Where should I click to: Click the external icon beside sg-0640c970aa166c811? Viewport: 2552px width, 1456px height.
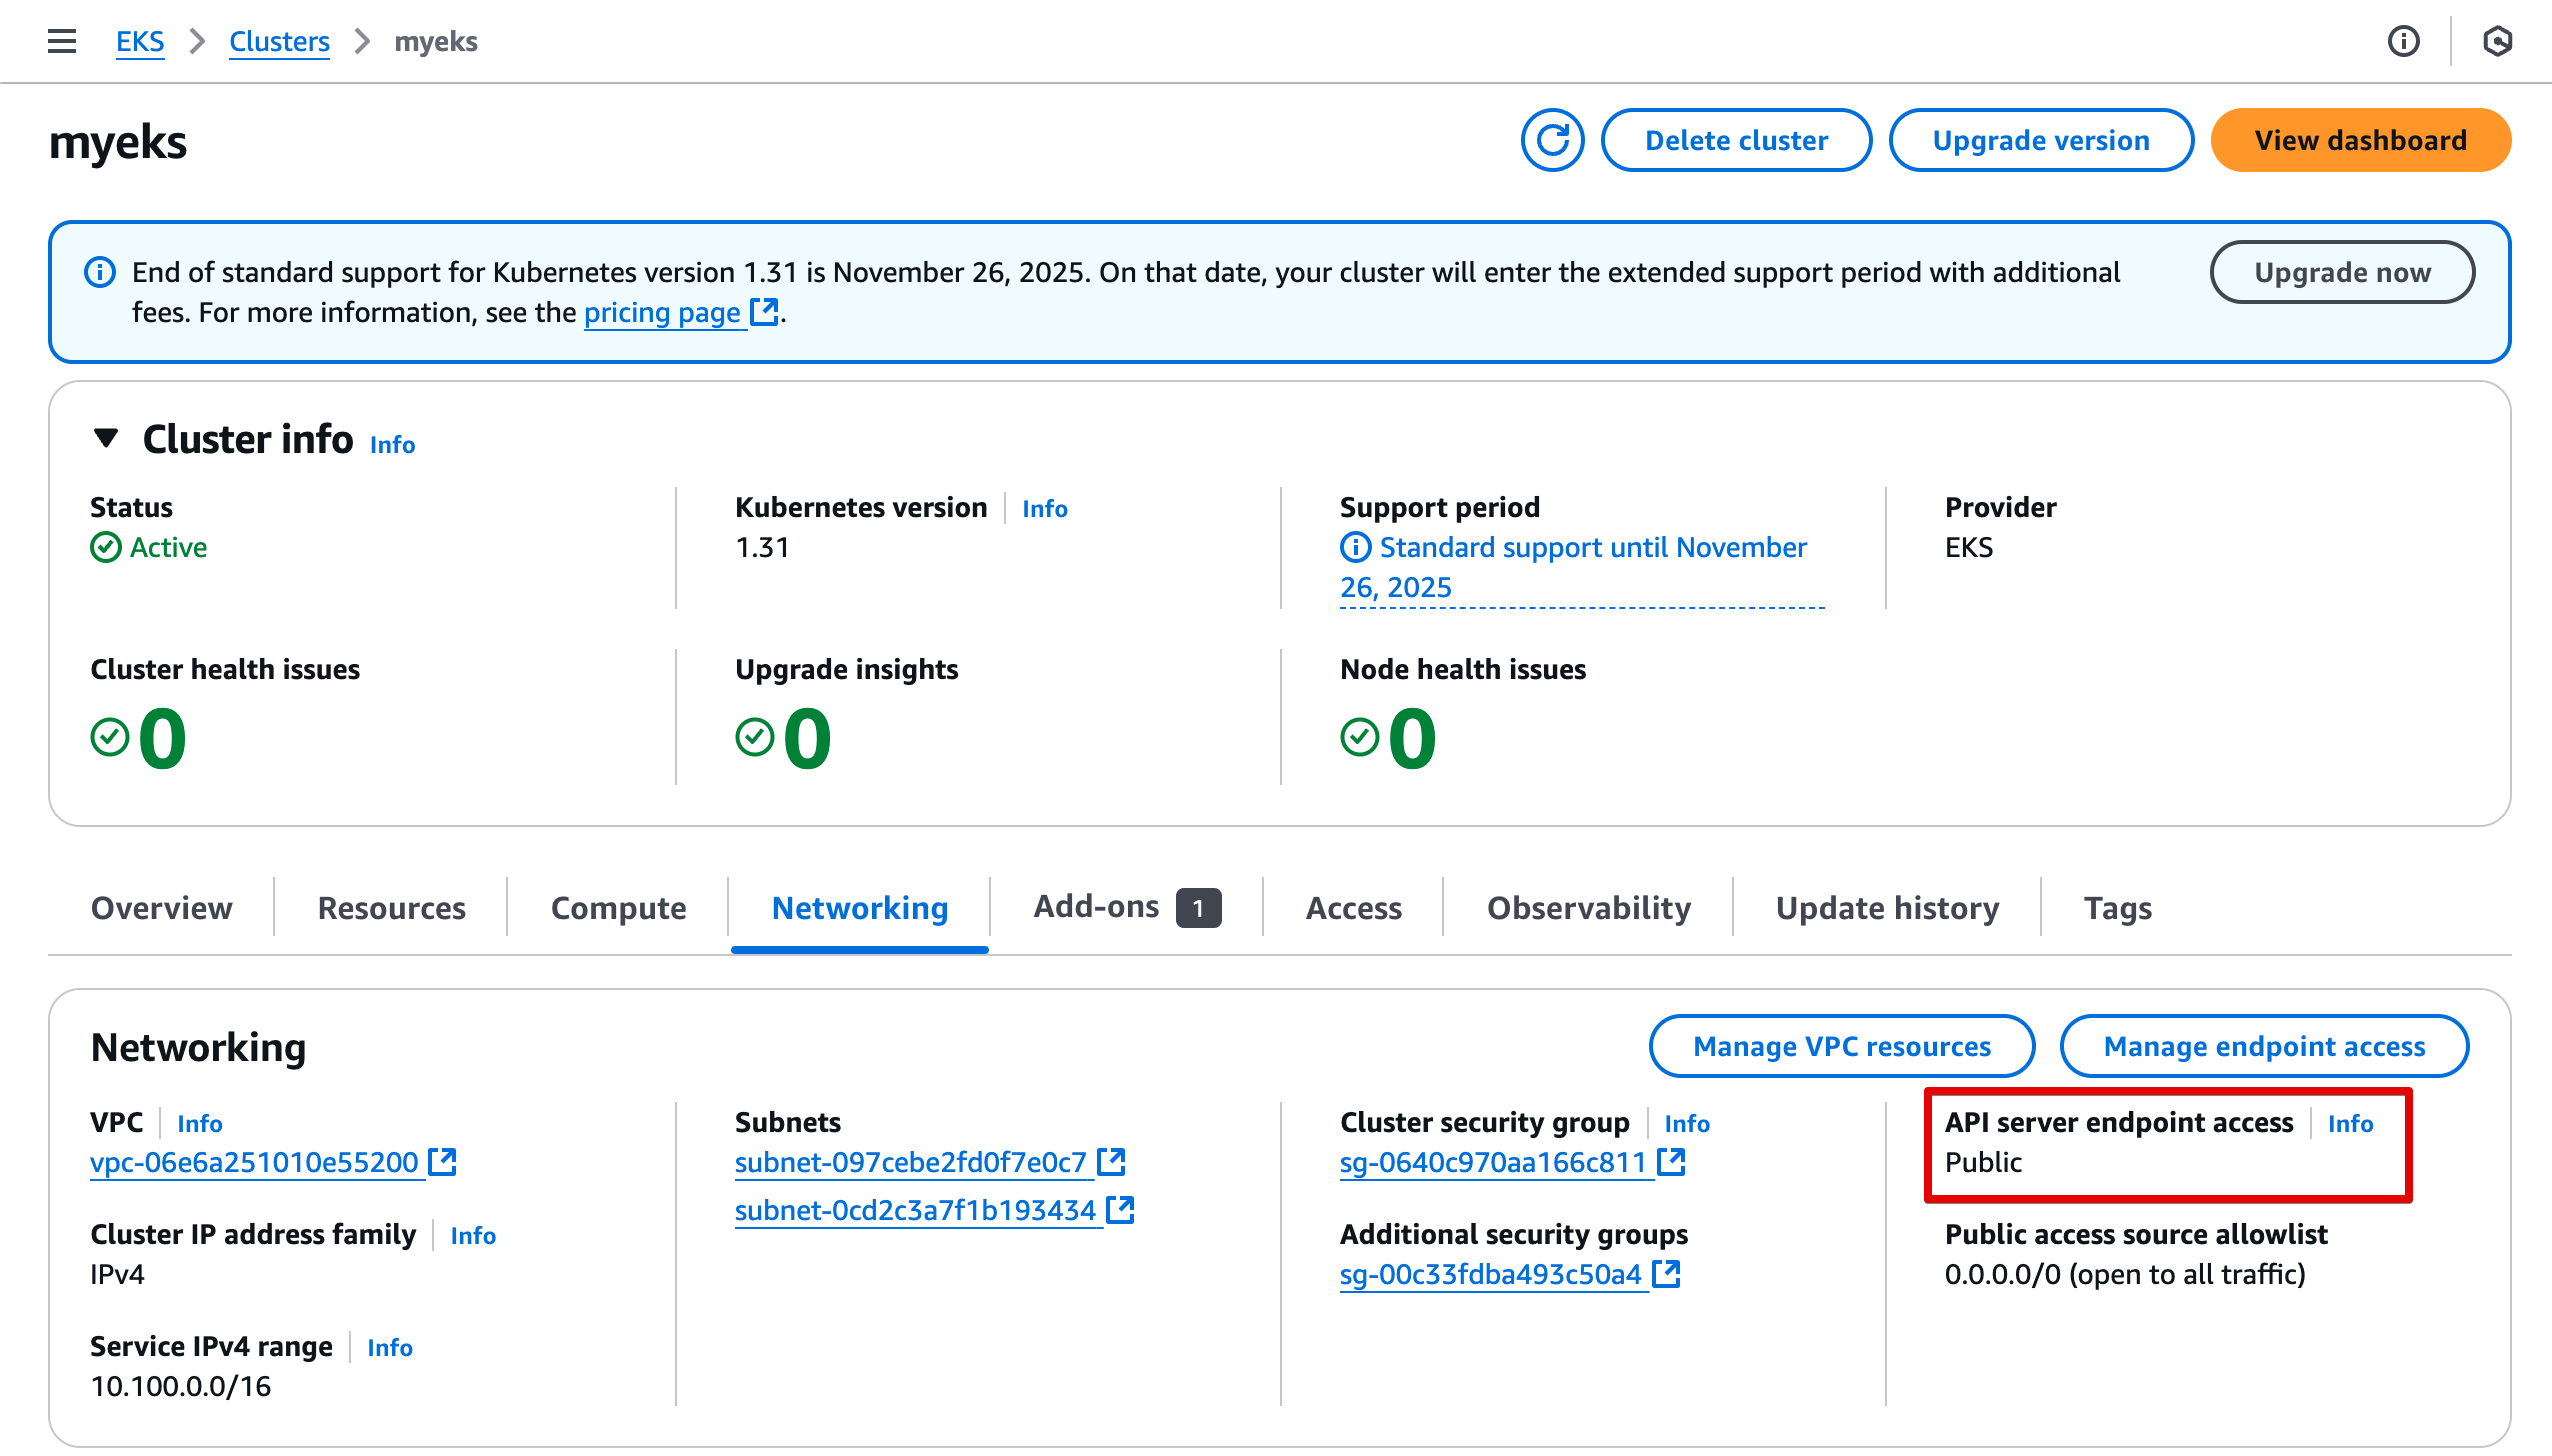point(1671,1162)
